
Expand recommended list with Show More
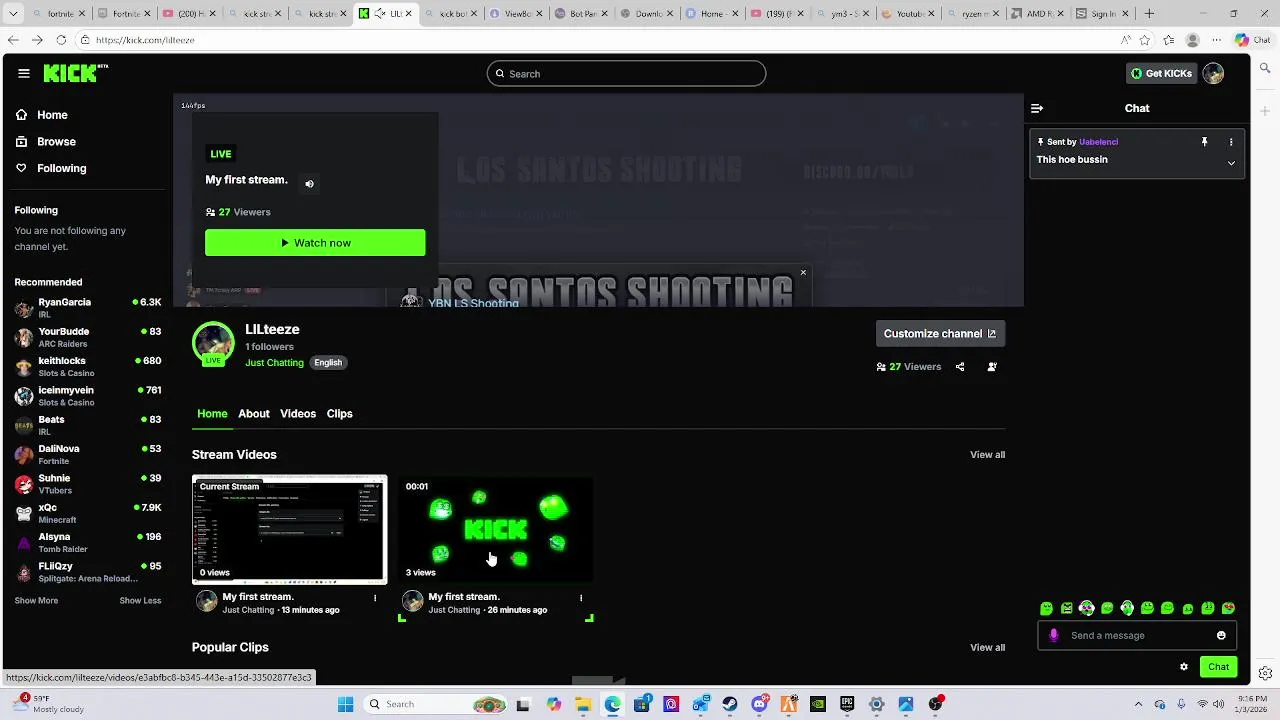coord(36,601)
